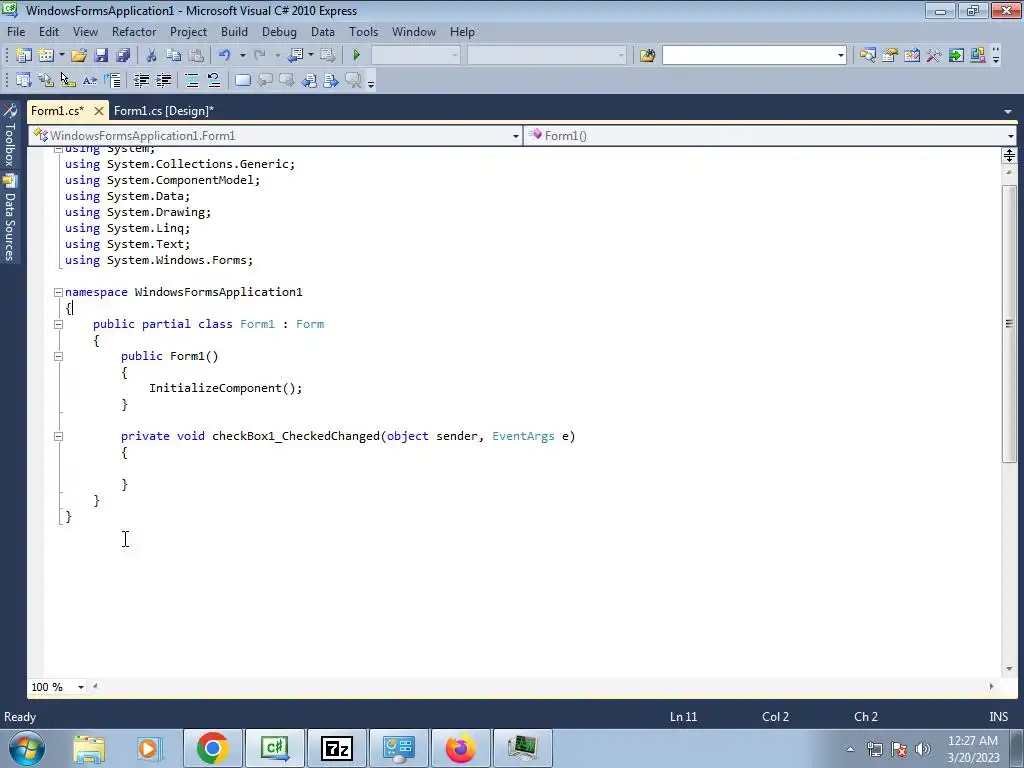Cut selection using the scissors icon
This screenshot has height=768, width=1024.
tap(152, 56)
